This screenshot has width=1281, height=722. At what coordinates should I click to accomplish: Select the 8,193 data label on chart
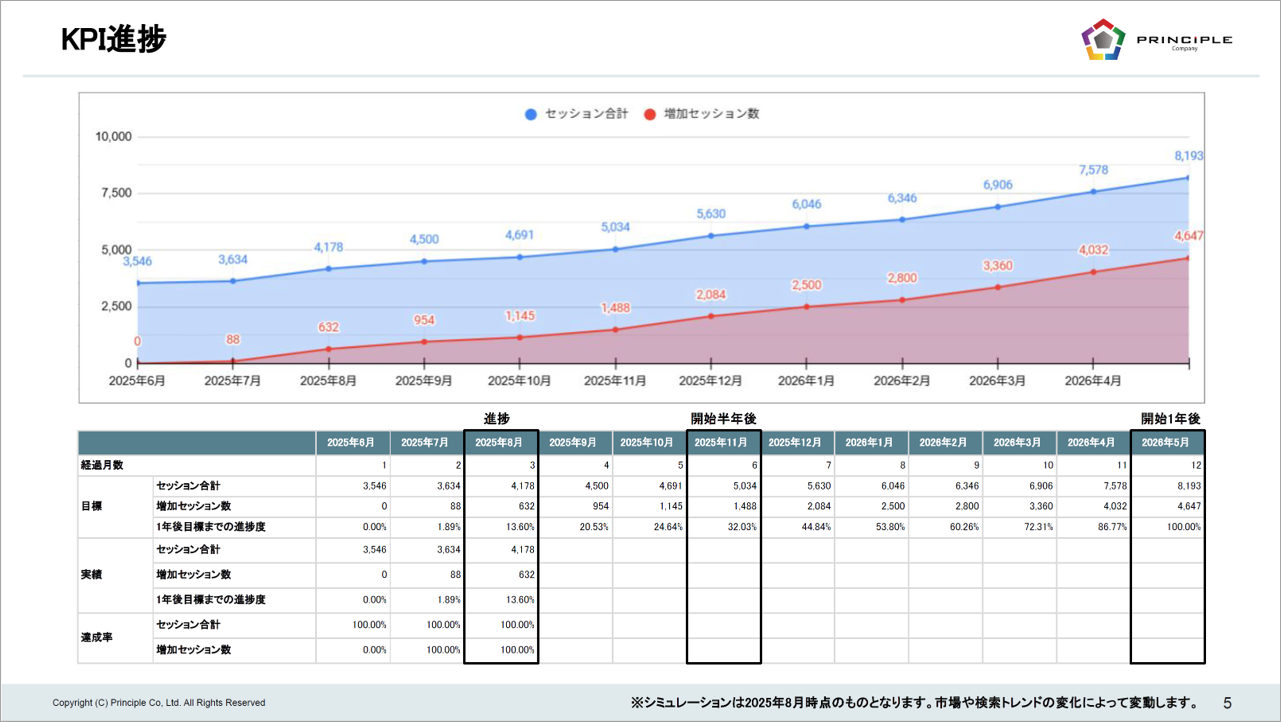(1188, 156)
